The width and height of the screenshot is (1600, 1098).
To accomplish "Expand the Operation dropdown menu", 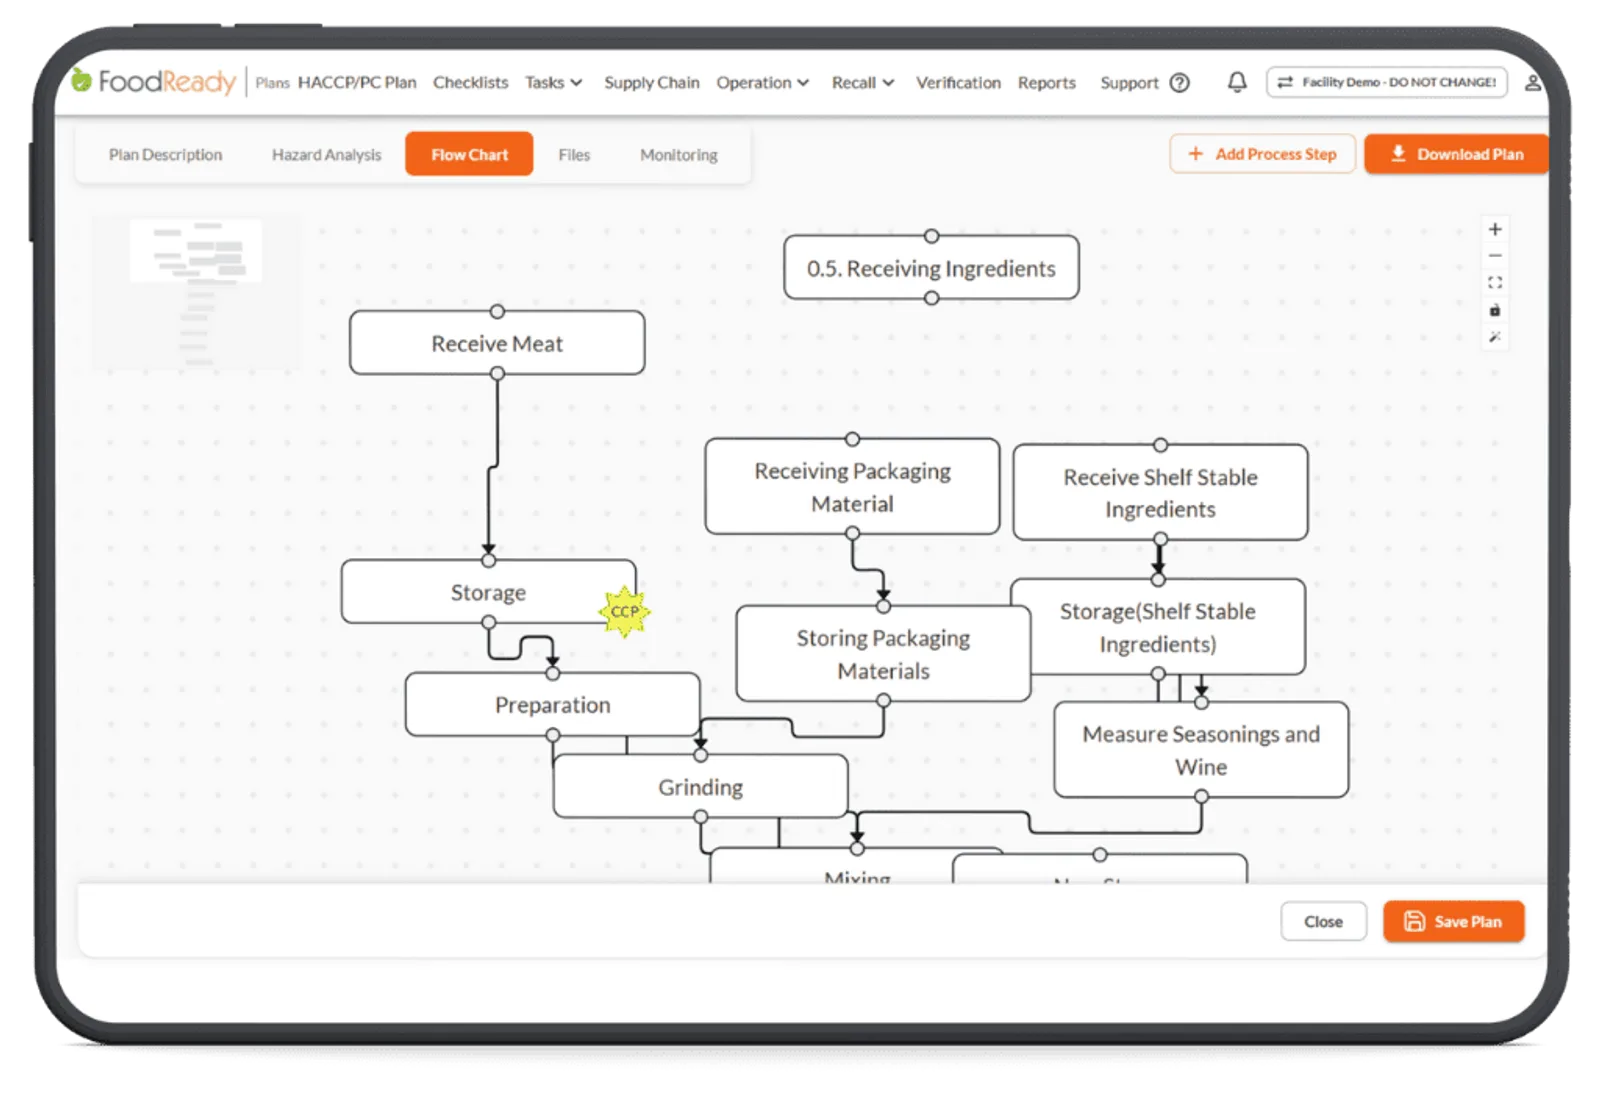I will point(762,82).
